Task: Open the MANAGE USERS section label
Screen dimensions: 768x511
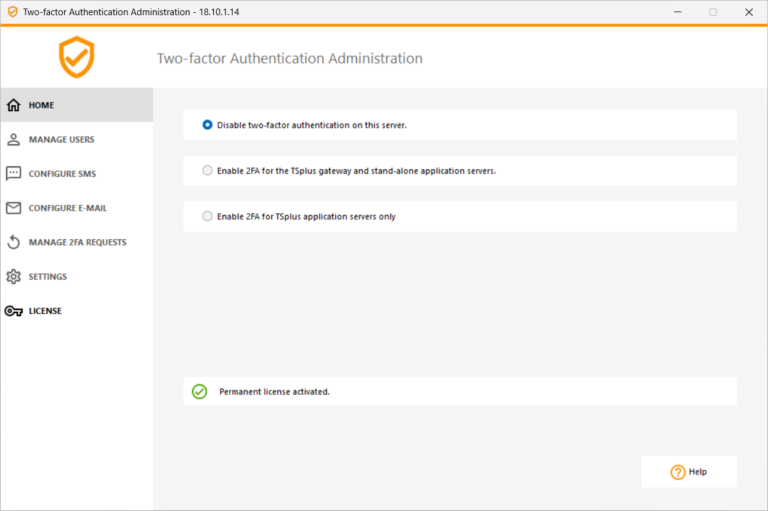Action: [62, 140]
